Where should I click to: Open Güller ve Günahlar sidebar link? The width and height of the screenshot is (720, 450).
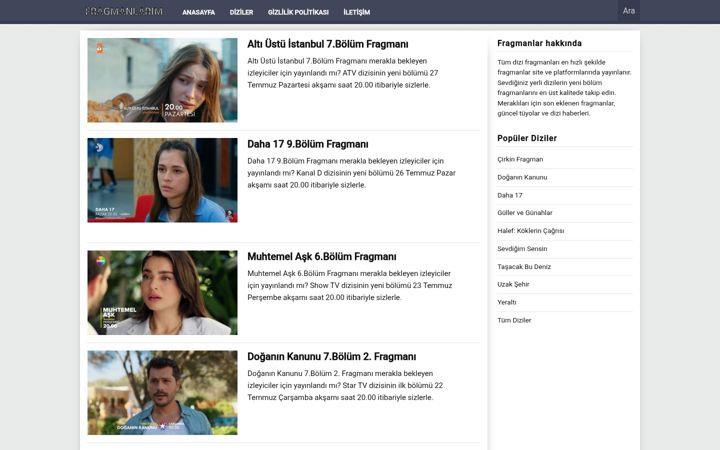(525, 213)
